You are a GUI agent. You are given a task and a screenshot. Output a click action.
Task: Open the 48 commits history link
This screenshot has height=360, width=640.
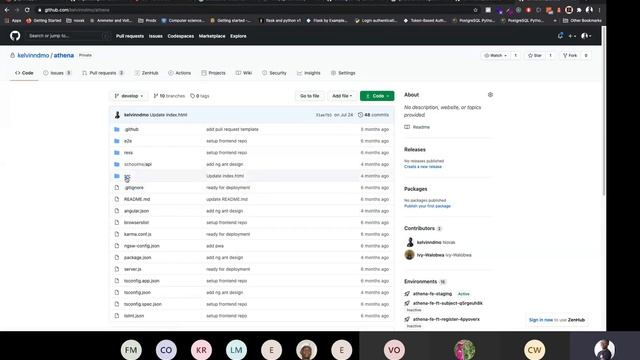coord(373,115)
